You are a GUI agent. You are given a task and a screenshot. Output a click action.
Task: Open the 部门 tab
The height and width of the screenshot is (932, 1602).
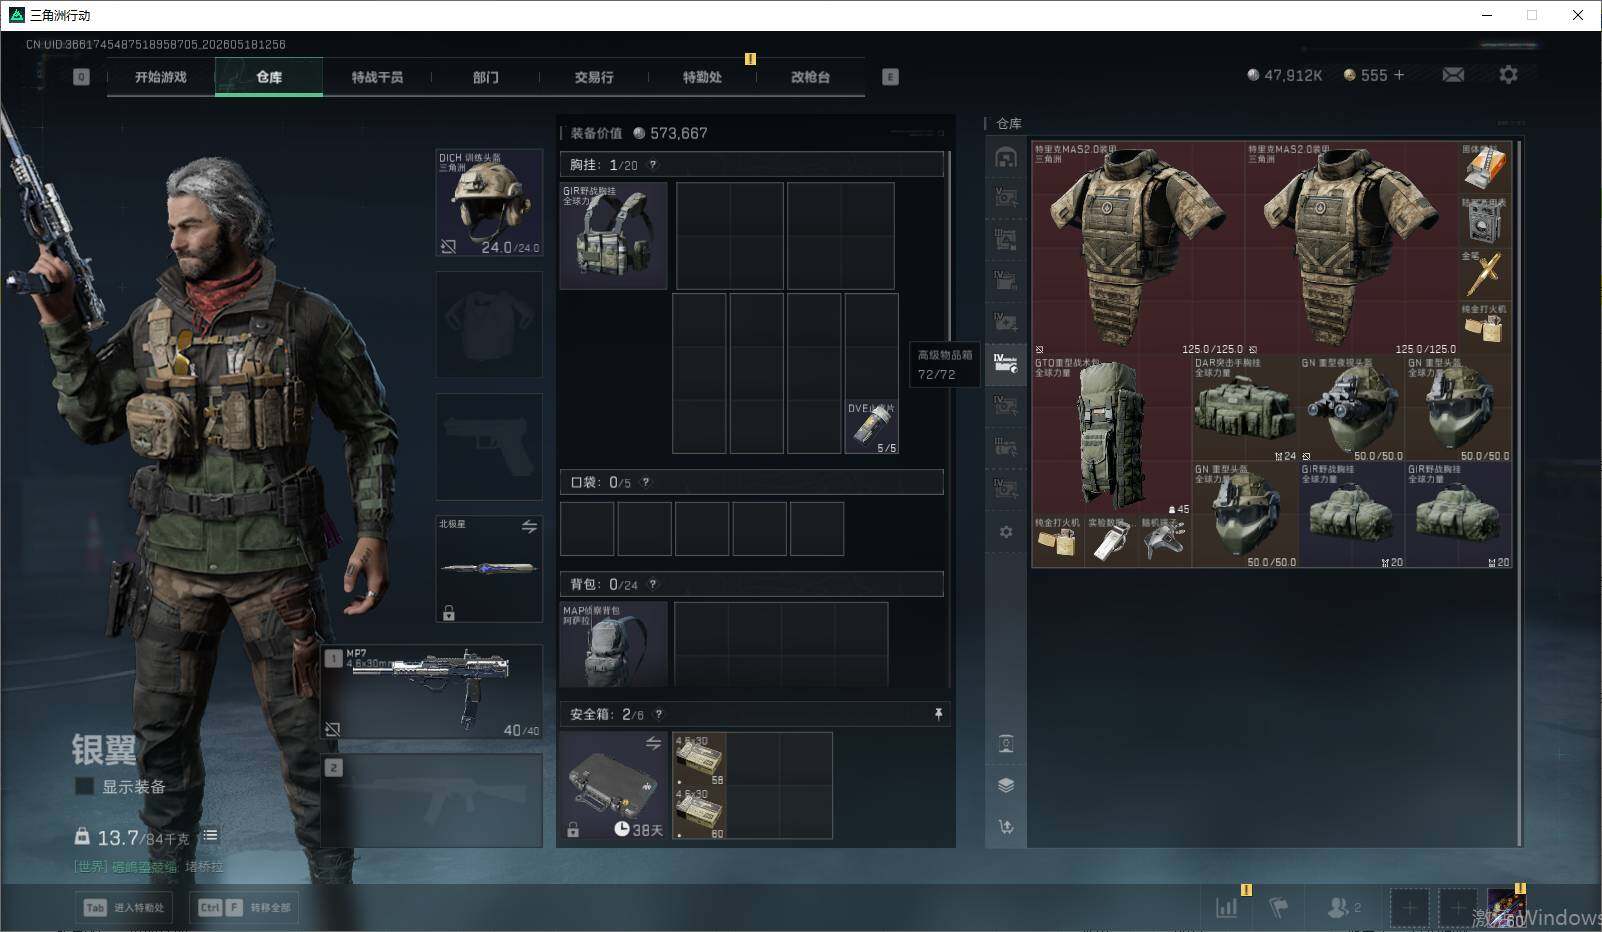tap(486, 77)
